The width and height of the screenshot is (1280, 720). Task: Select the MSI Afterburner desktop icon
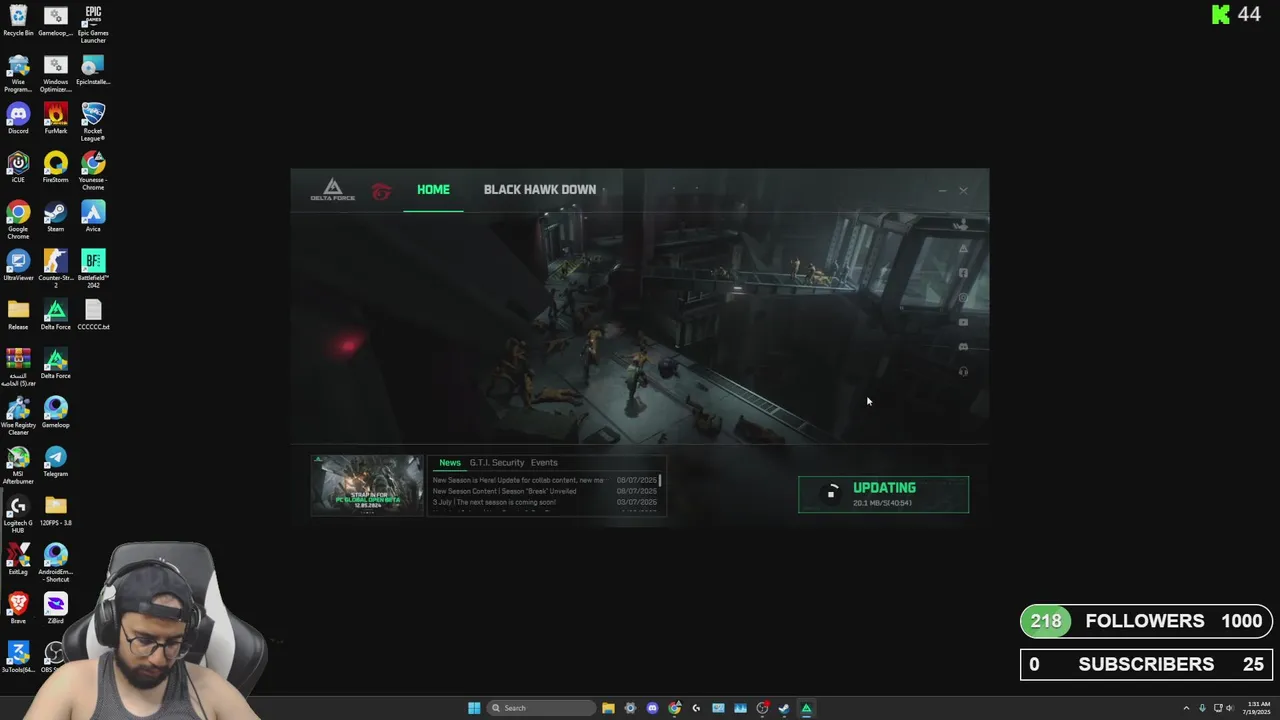click(18, 465)
